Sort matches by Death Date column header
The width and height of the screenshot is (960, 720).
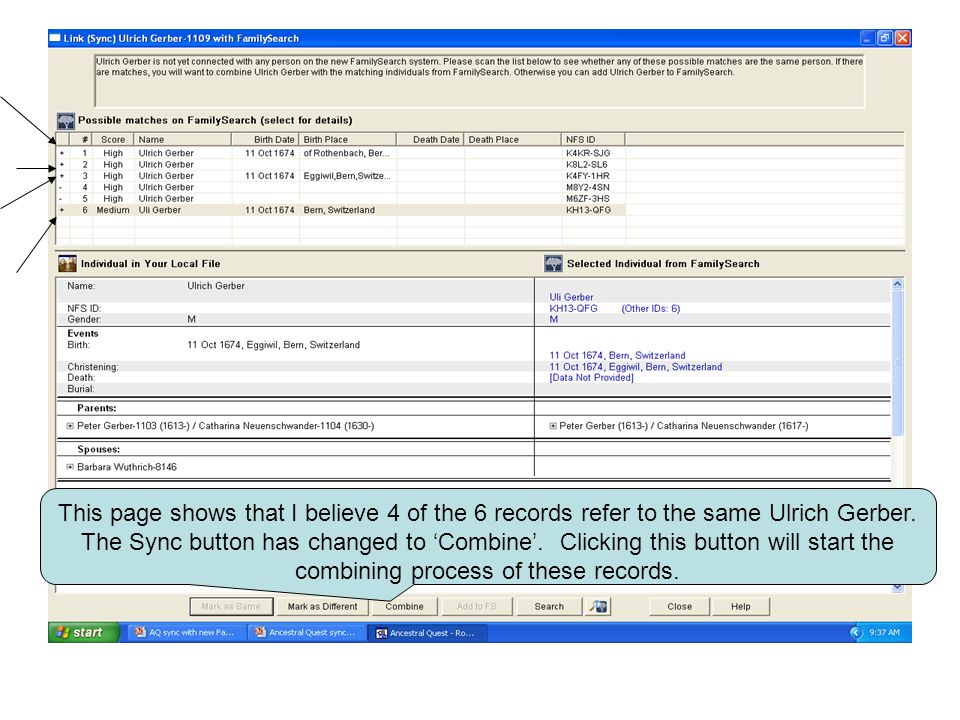pos(430,140)
